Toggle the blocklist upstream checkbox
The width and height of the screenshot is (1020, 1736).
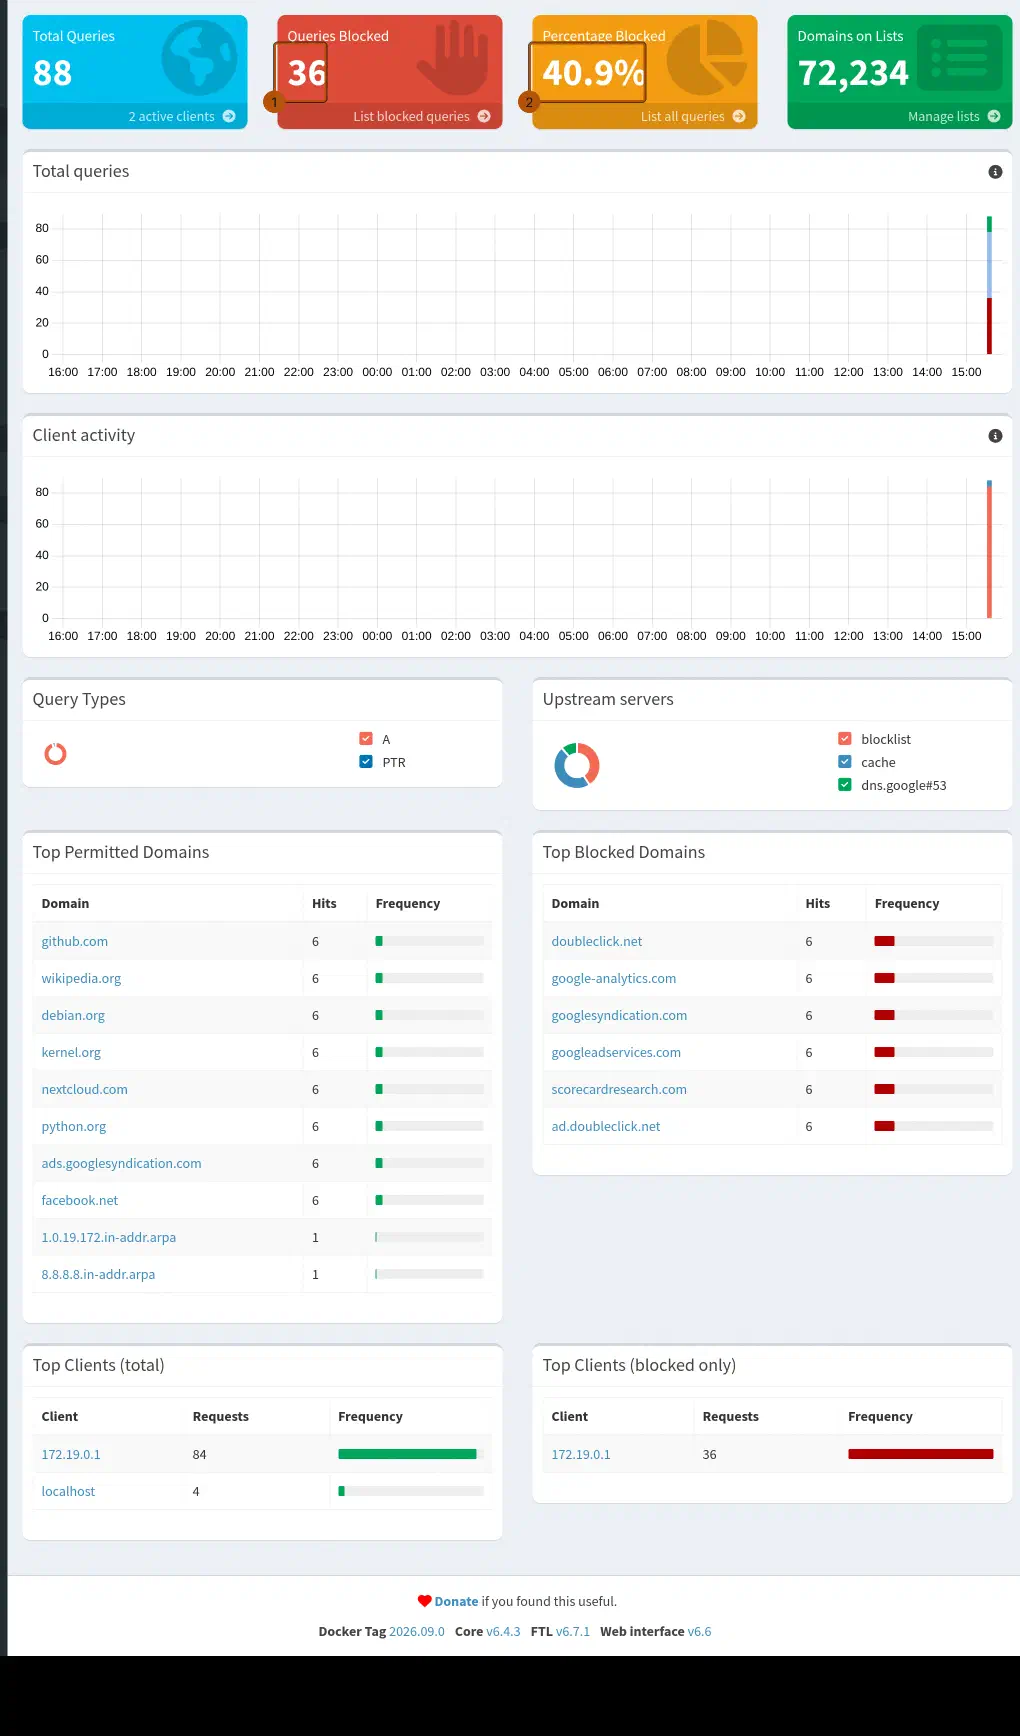pos(845,739)
